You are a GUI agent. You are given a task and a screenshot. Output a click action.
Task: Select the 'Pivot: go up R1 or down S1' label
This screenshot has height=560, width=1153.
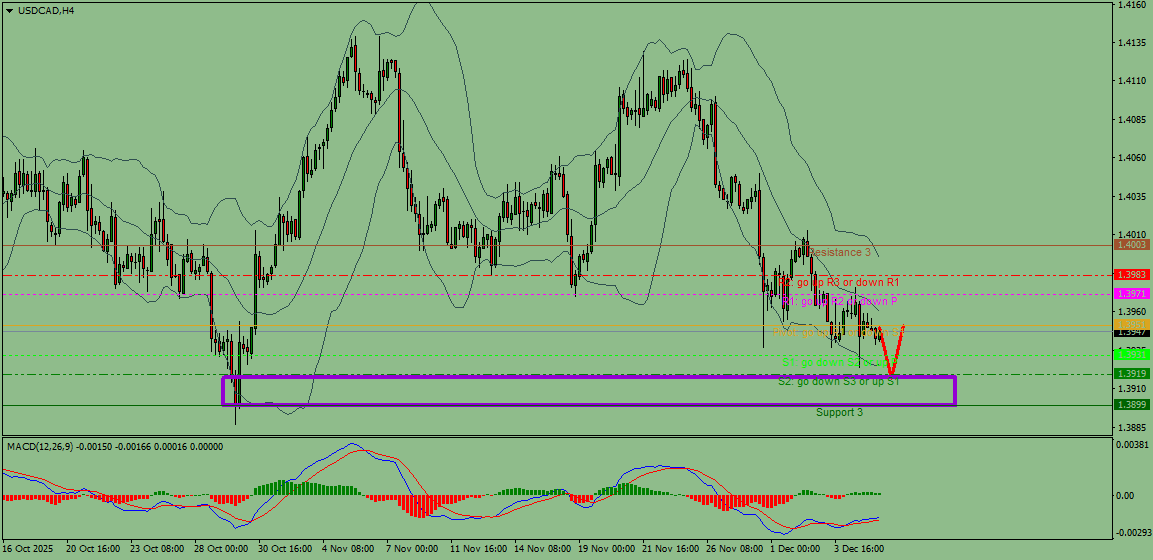coord(837,333)
